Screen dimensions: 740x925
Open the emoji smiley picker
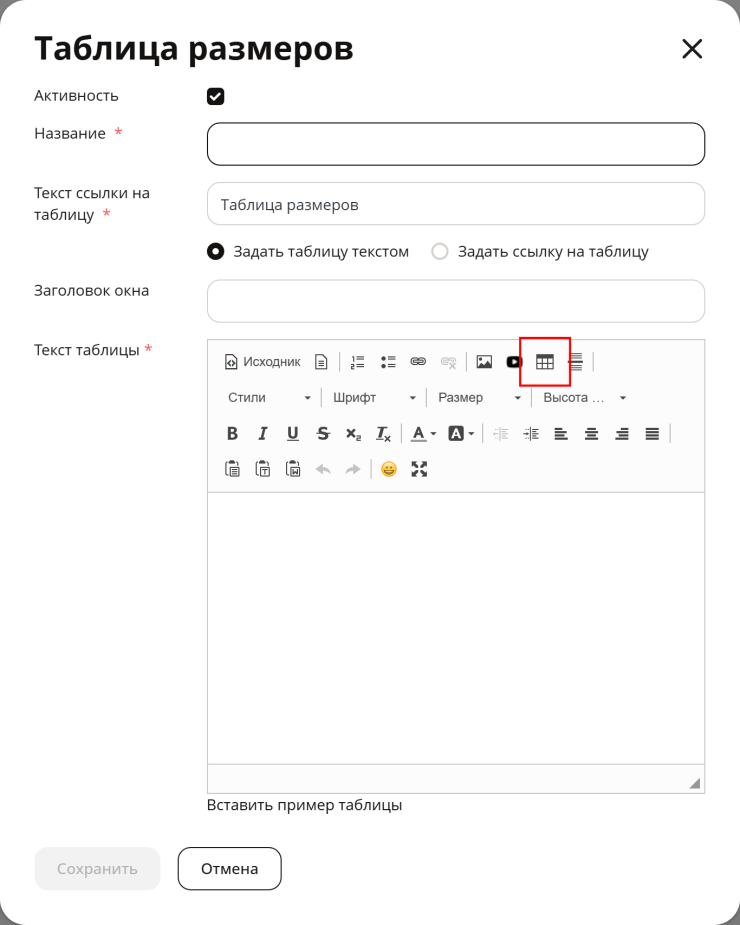click(x=389, y=469)
